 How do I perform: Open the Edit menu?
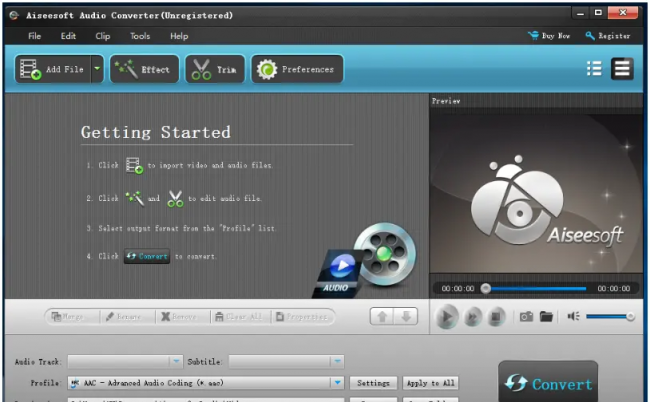point(68,36)
